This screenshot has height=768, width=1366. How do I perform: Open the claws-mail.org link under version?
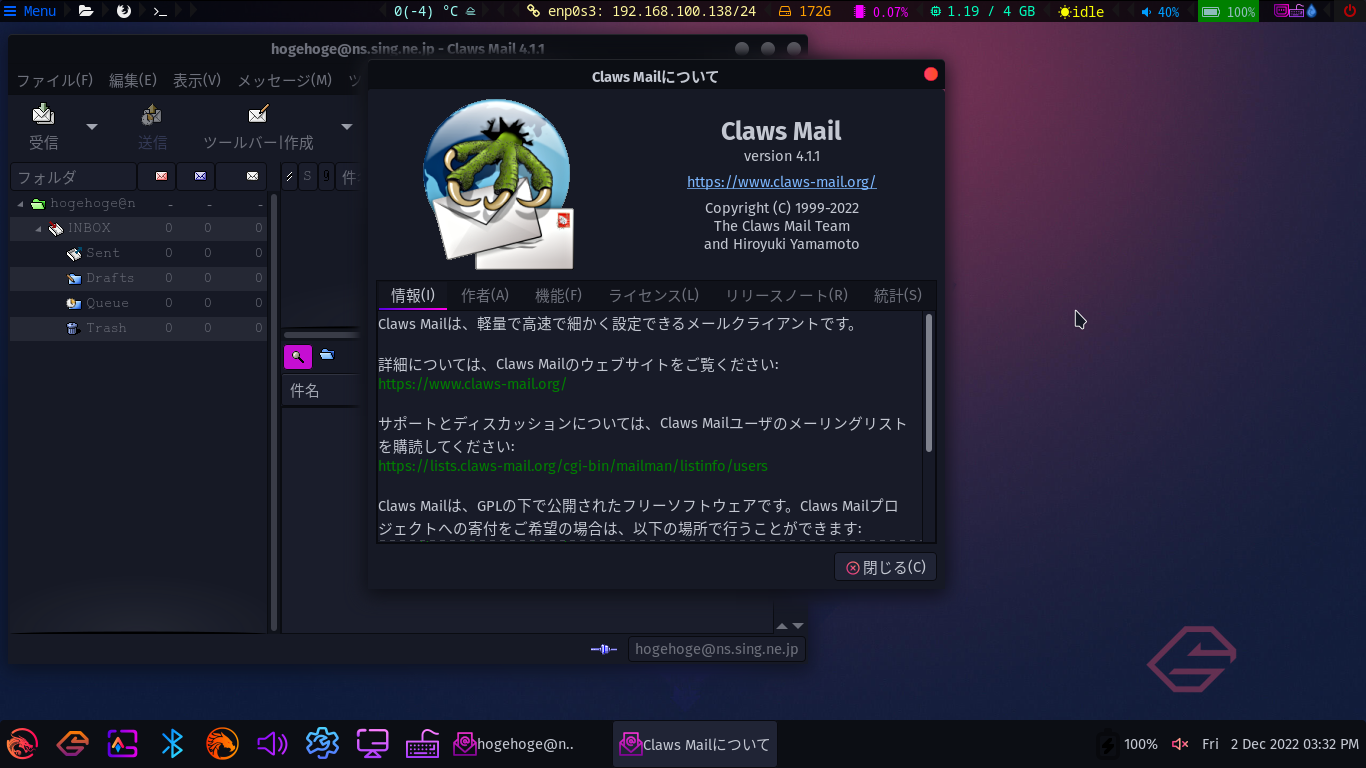point(781,182)
